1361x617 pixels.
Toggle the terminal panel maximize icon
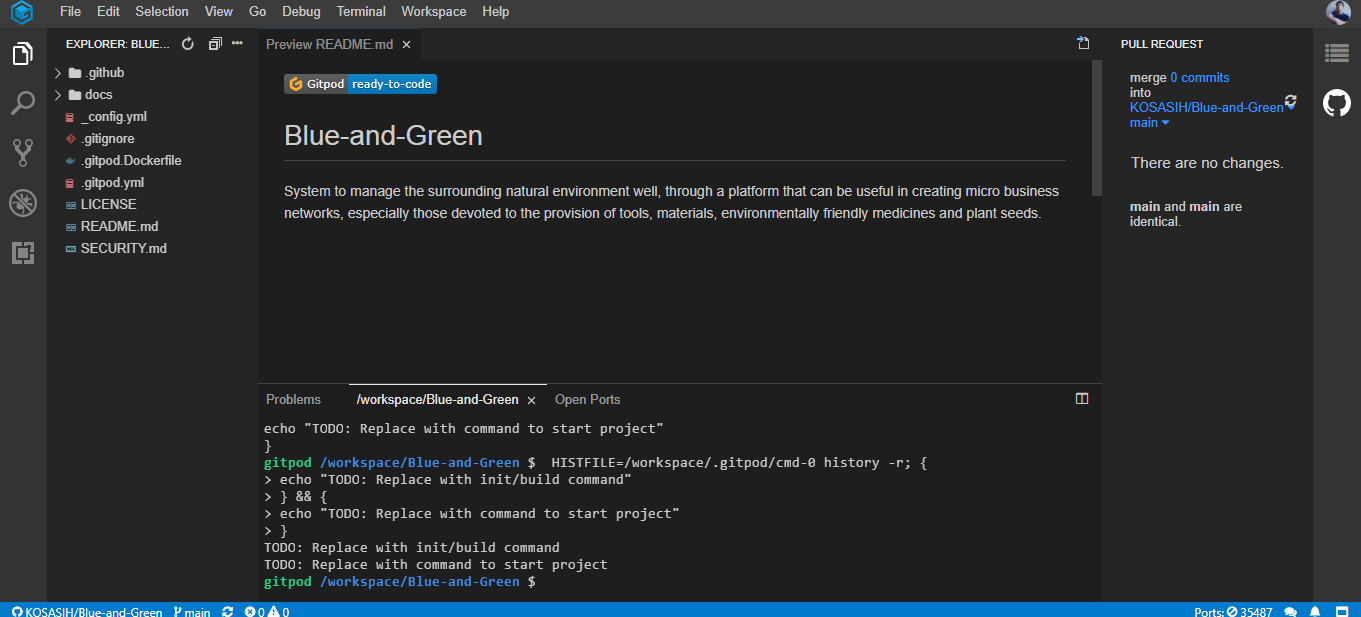(1081, 399)
